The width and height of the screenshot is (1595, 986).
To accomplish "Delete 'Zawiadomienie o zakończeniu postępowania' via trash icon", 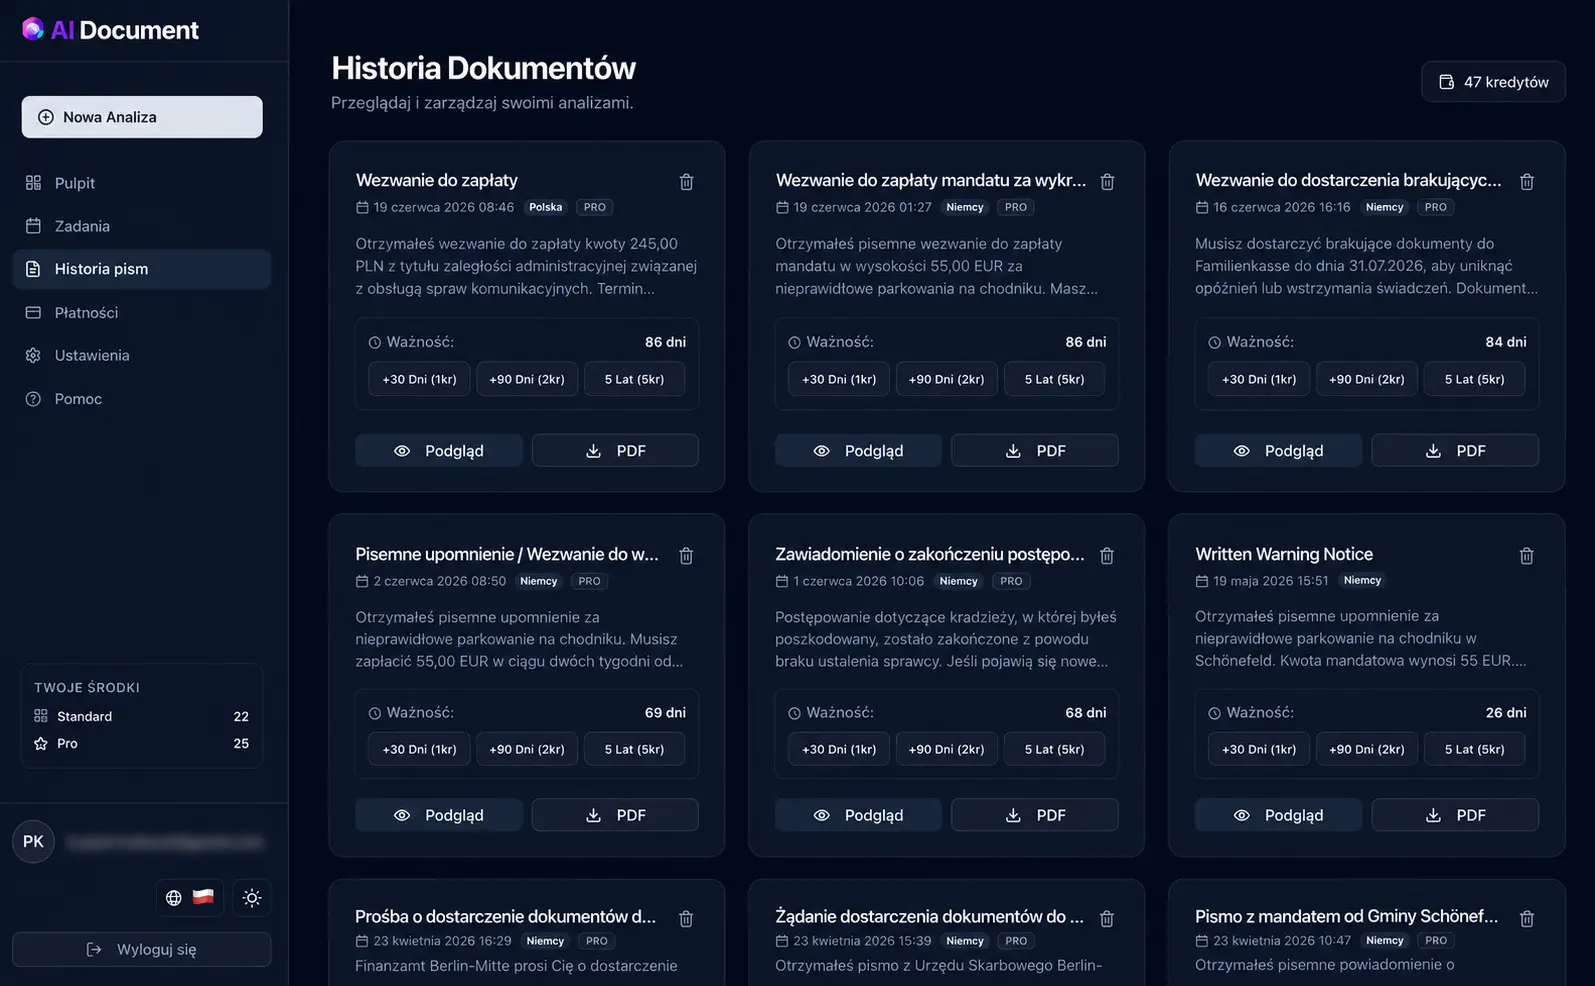I will point(1107,556).
